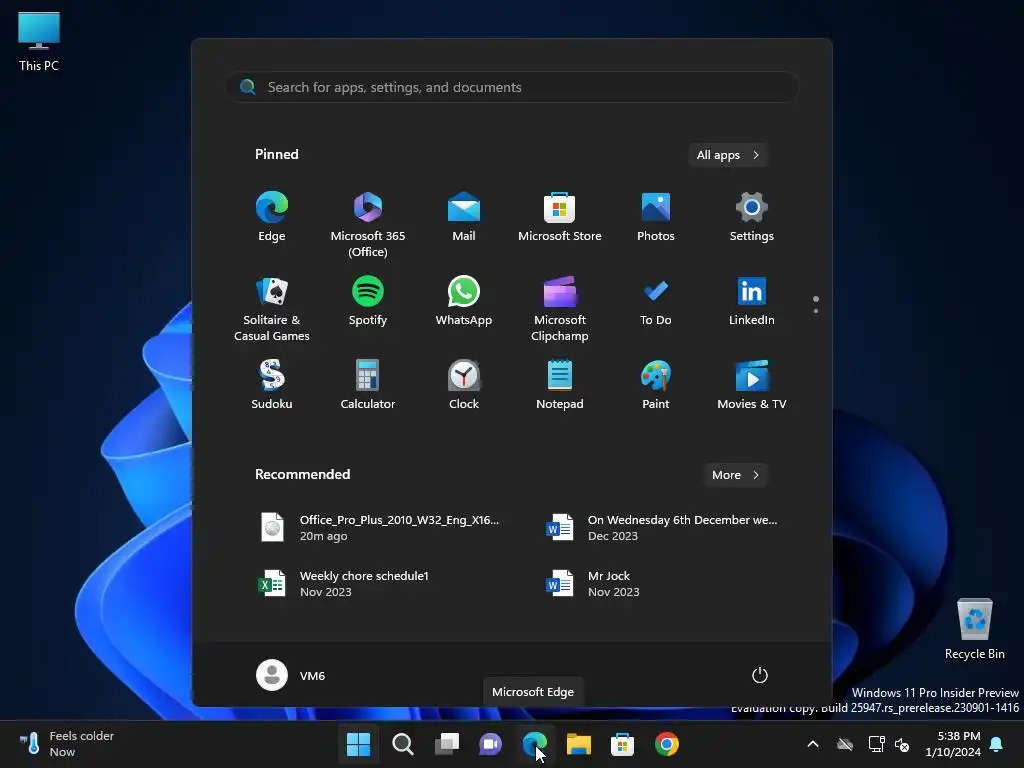Open Microsoft Edge from the taskbar

click(535, 744)
